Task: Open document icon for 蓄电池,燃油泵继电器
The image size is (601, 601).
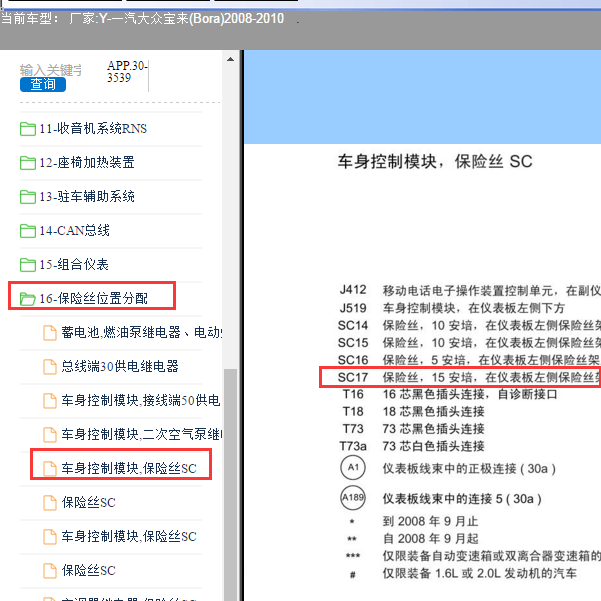Action: pos(50,333)
